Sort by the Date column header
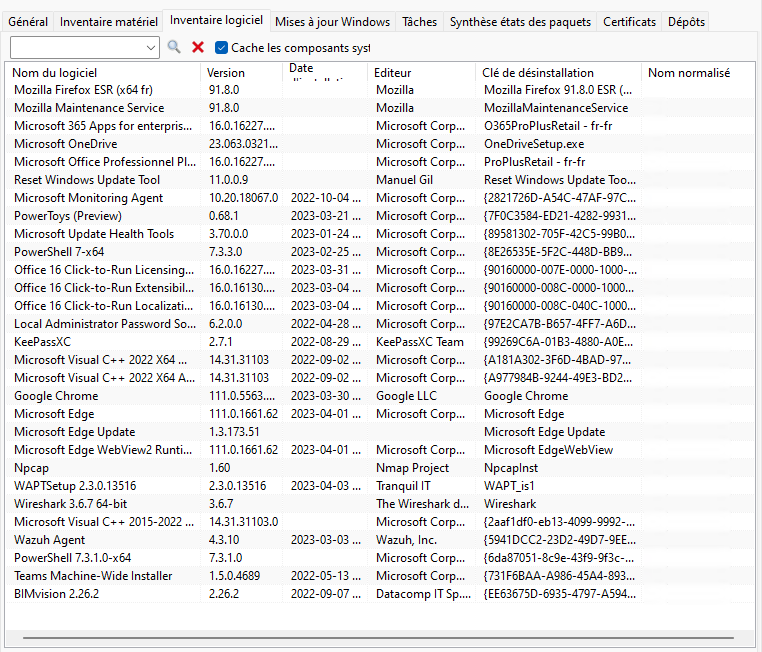 325,71
